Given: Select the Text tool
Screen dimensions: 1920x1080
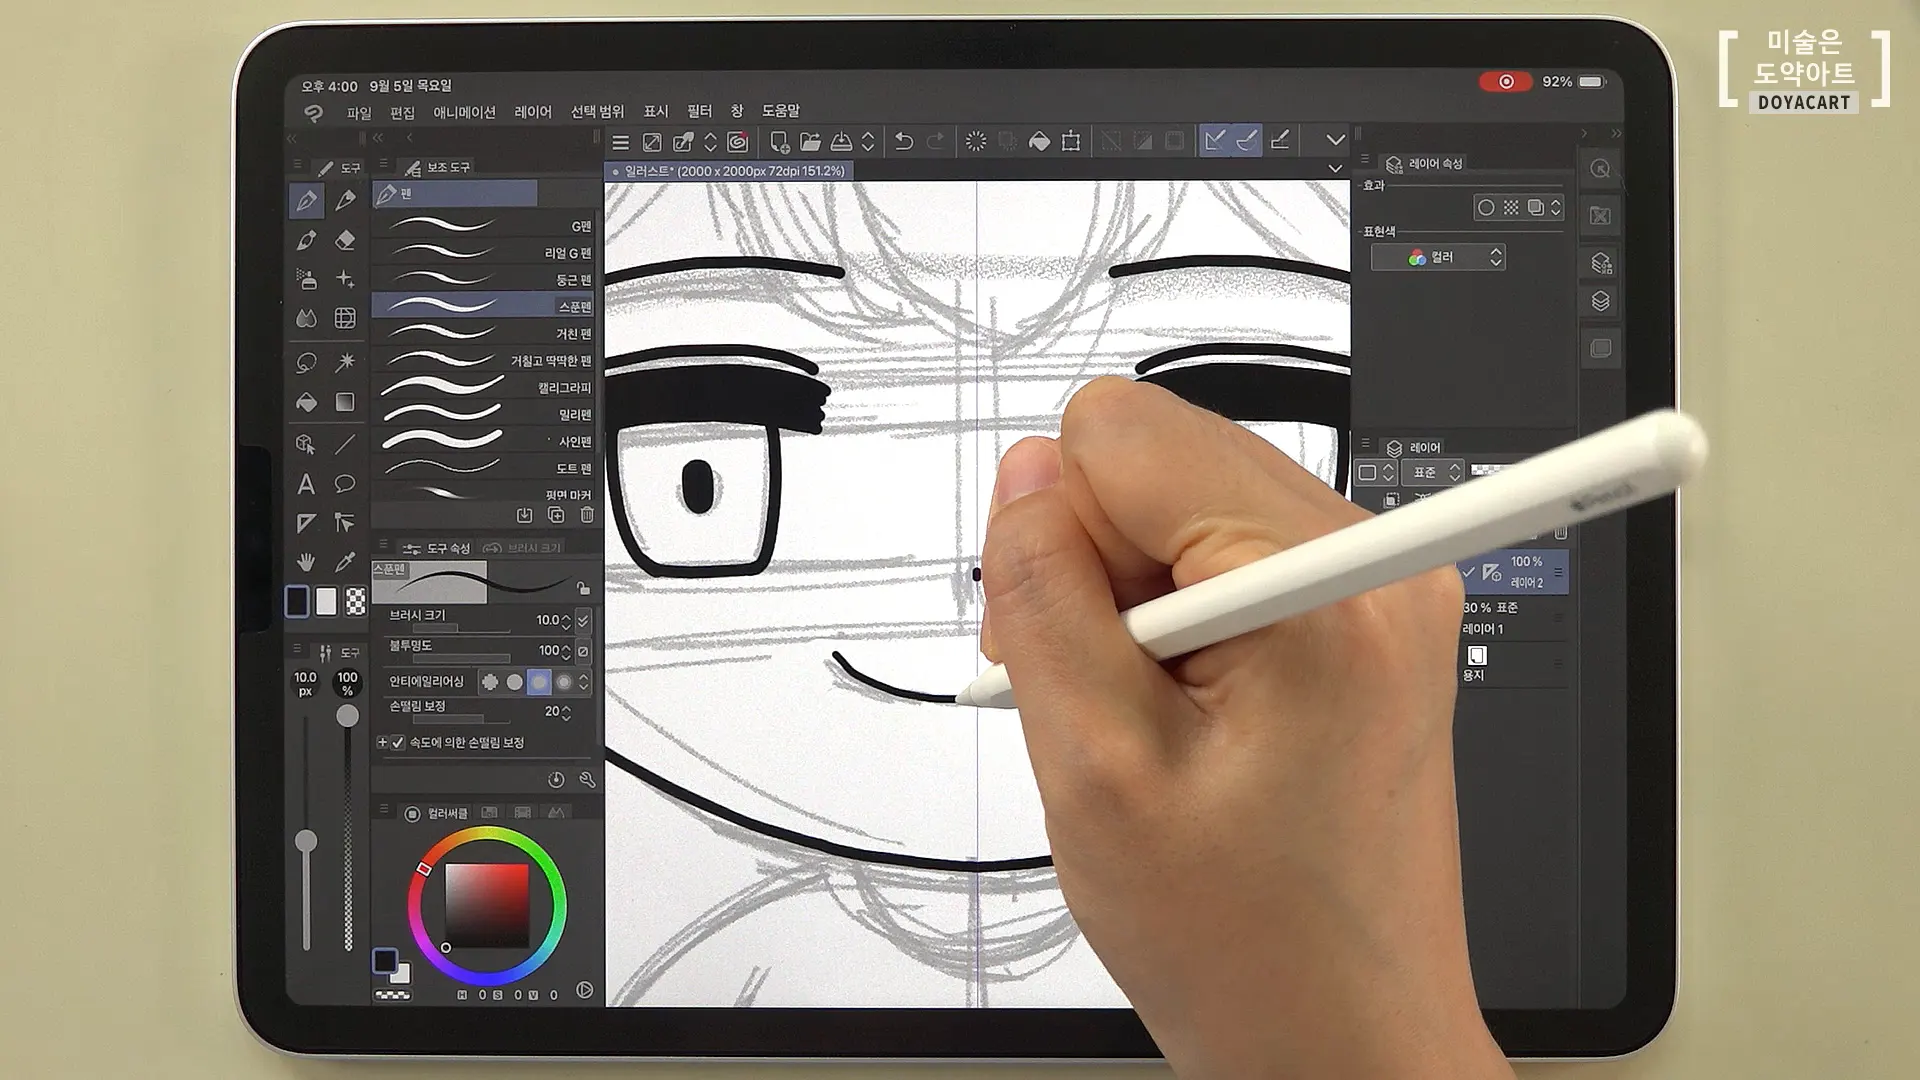Looking at the screenshot, I should click(306, 484).
